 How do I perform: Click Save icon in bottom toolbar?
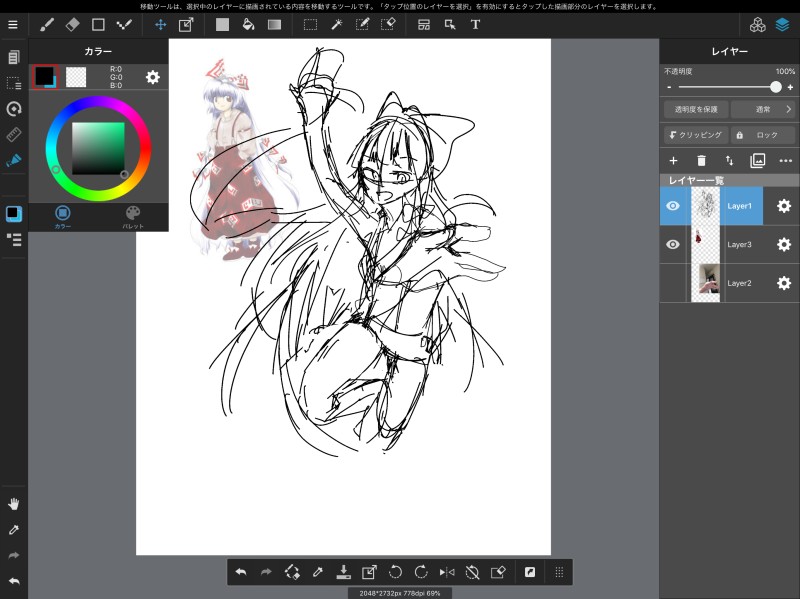click(x=343, y=572)
